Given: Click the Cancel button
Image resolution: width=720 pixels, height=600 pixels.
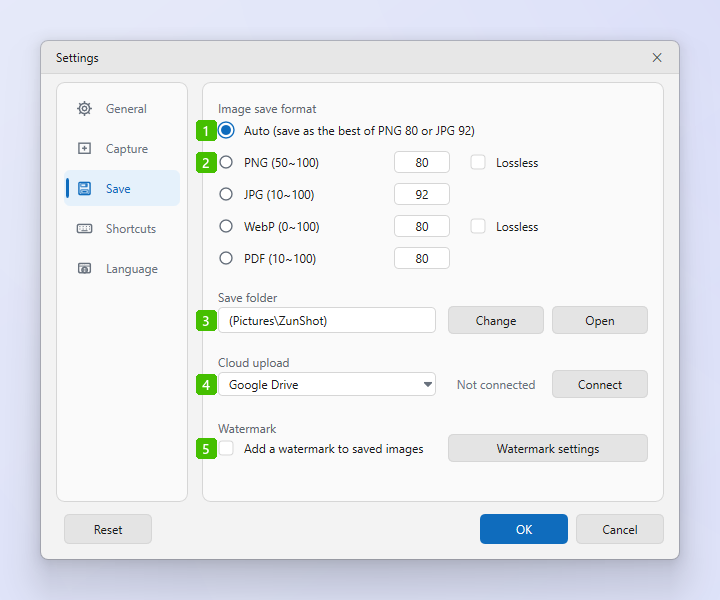Looking at the screenshot, I should pyautogui.click(x=619, y=529).
